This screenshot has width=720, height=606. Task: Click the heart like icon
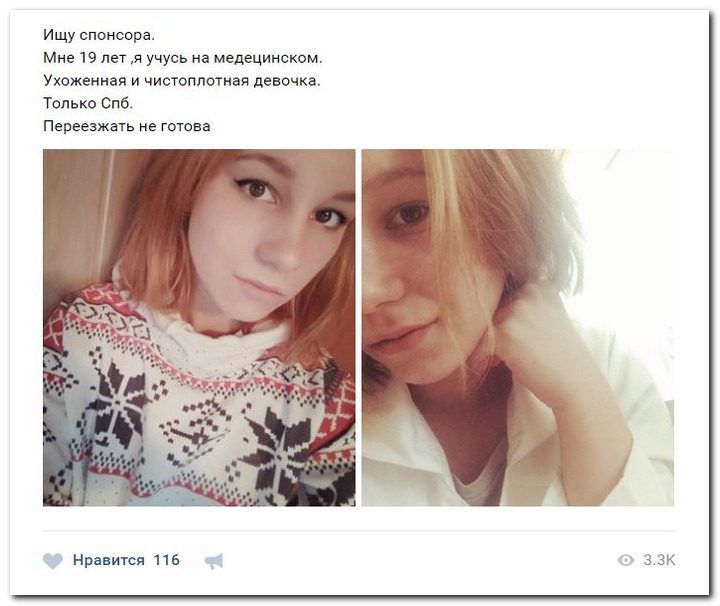click(52, 561)
